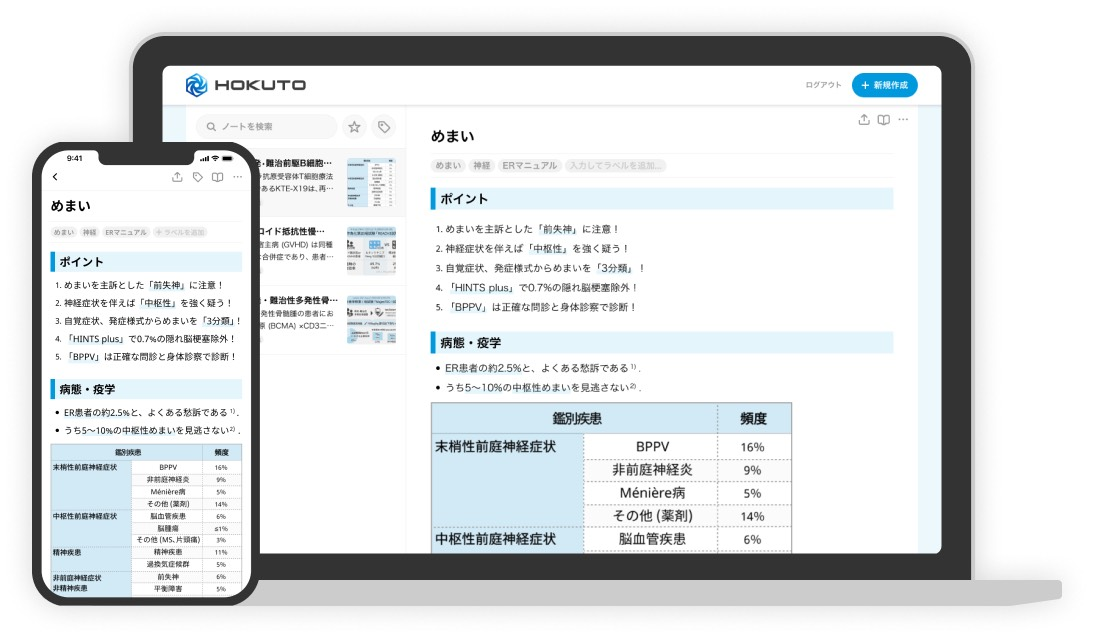Click the ログアウト link on the laptop
Image resolution: width=1094 pixels, height=638 pixels.
[823, 85]
